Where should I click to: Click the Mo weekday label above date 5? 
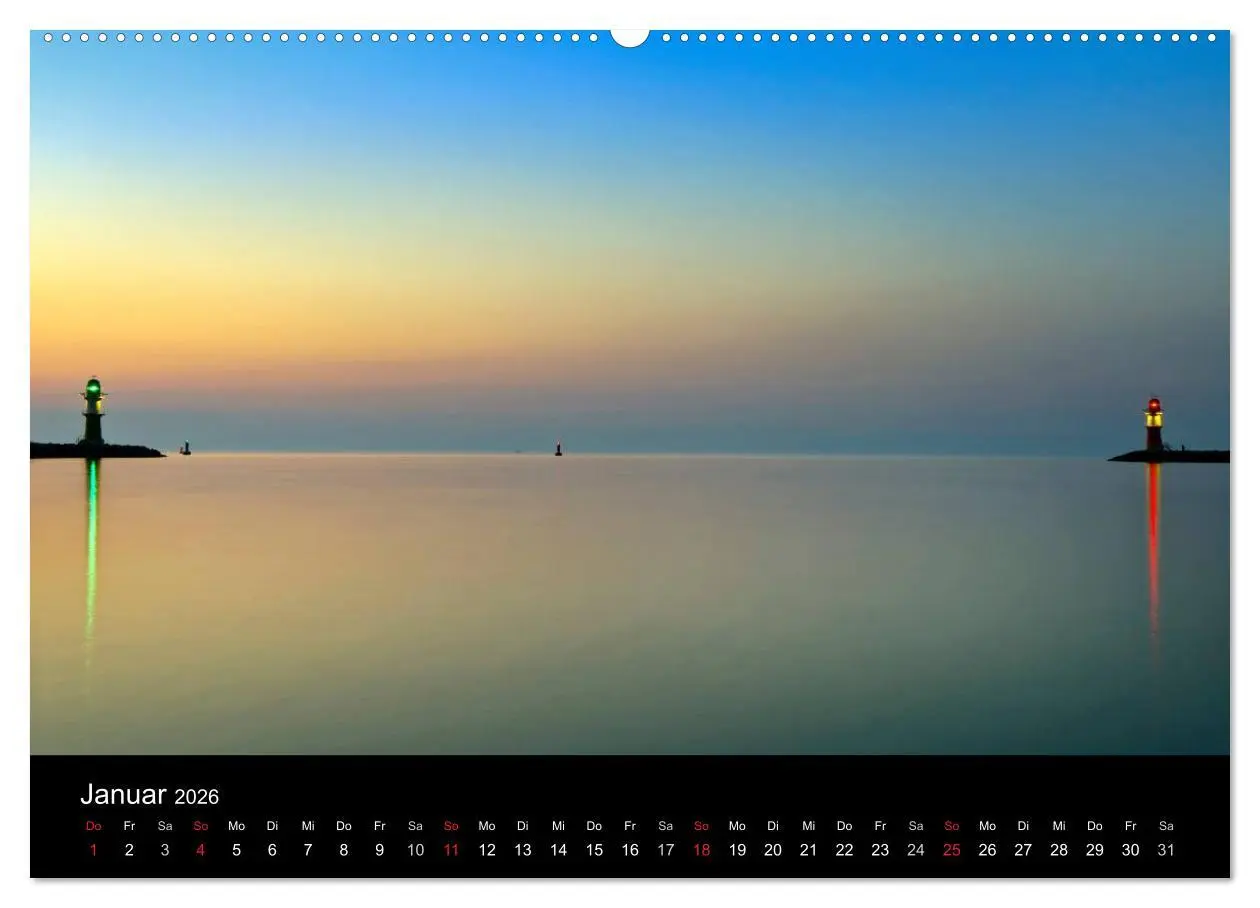tap(236, 826)
